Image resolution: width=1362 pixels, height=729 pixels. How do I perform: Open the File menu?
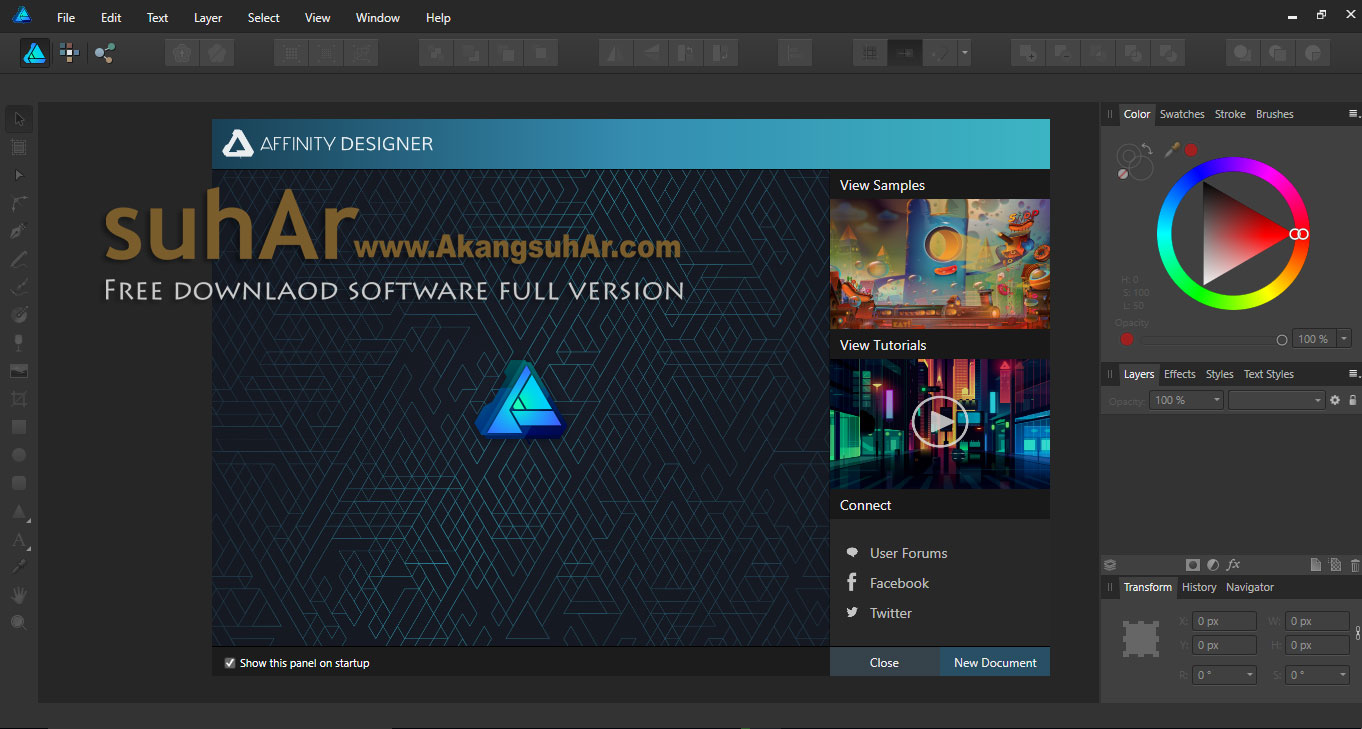click(66, 18)
